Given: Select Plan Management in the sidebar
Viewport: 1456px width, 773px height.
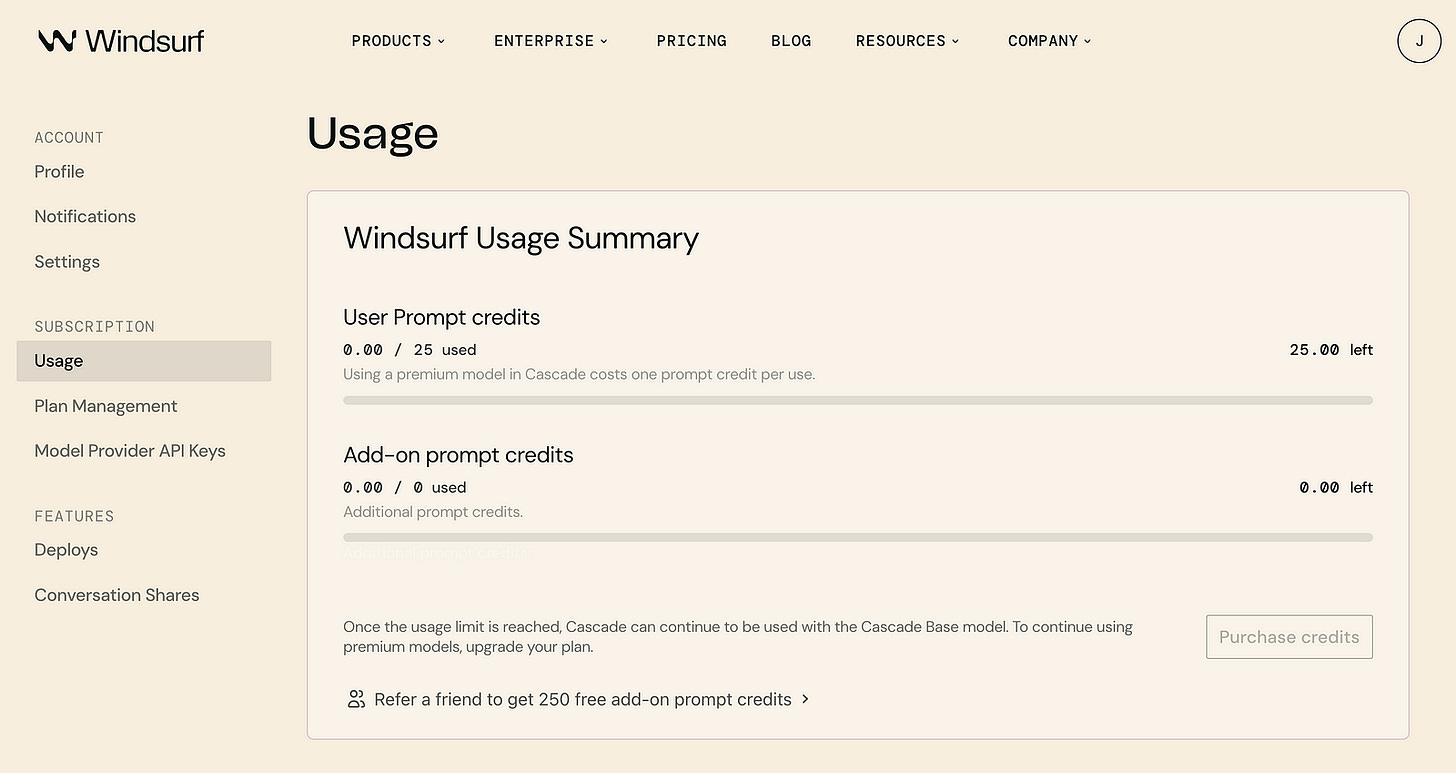Looking at the screenshot, I should 106,406.
